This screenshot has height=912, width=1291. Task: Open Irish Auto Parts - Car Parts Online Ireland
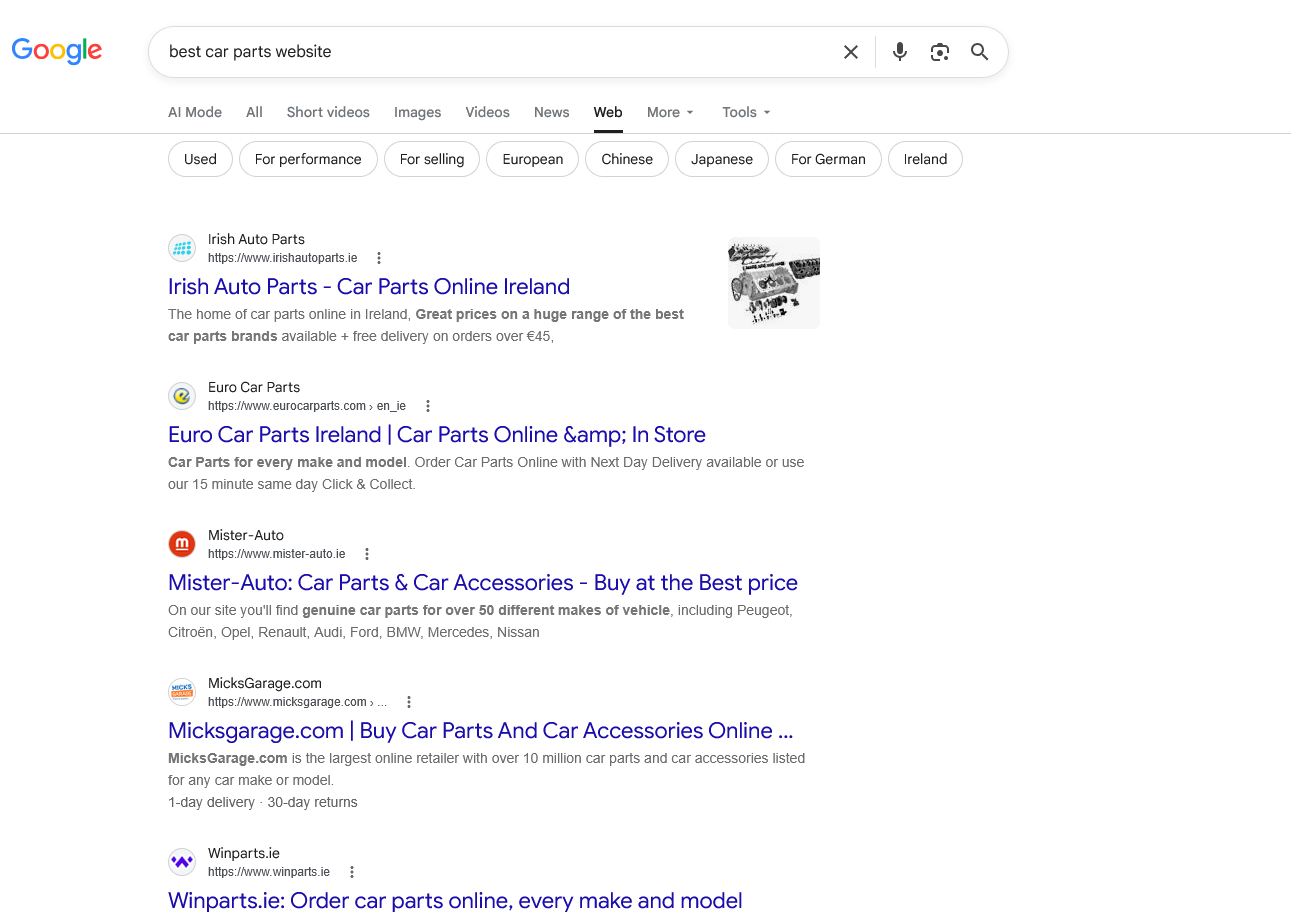[369, 286]
